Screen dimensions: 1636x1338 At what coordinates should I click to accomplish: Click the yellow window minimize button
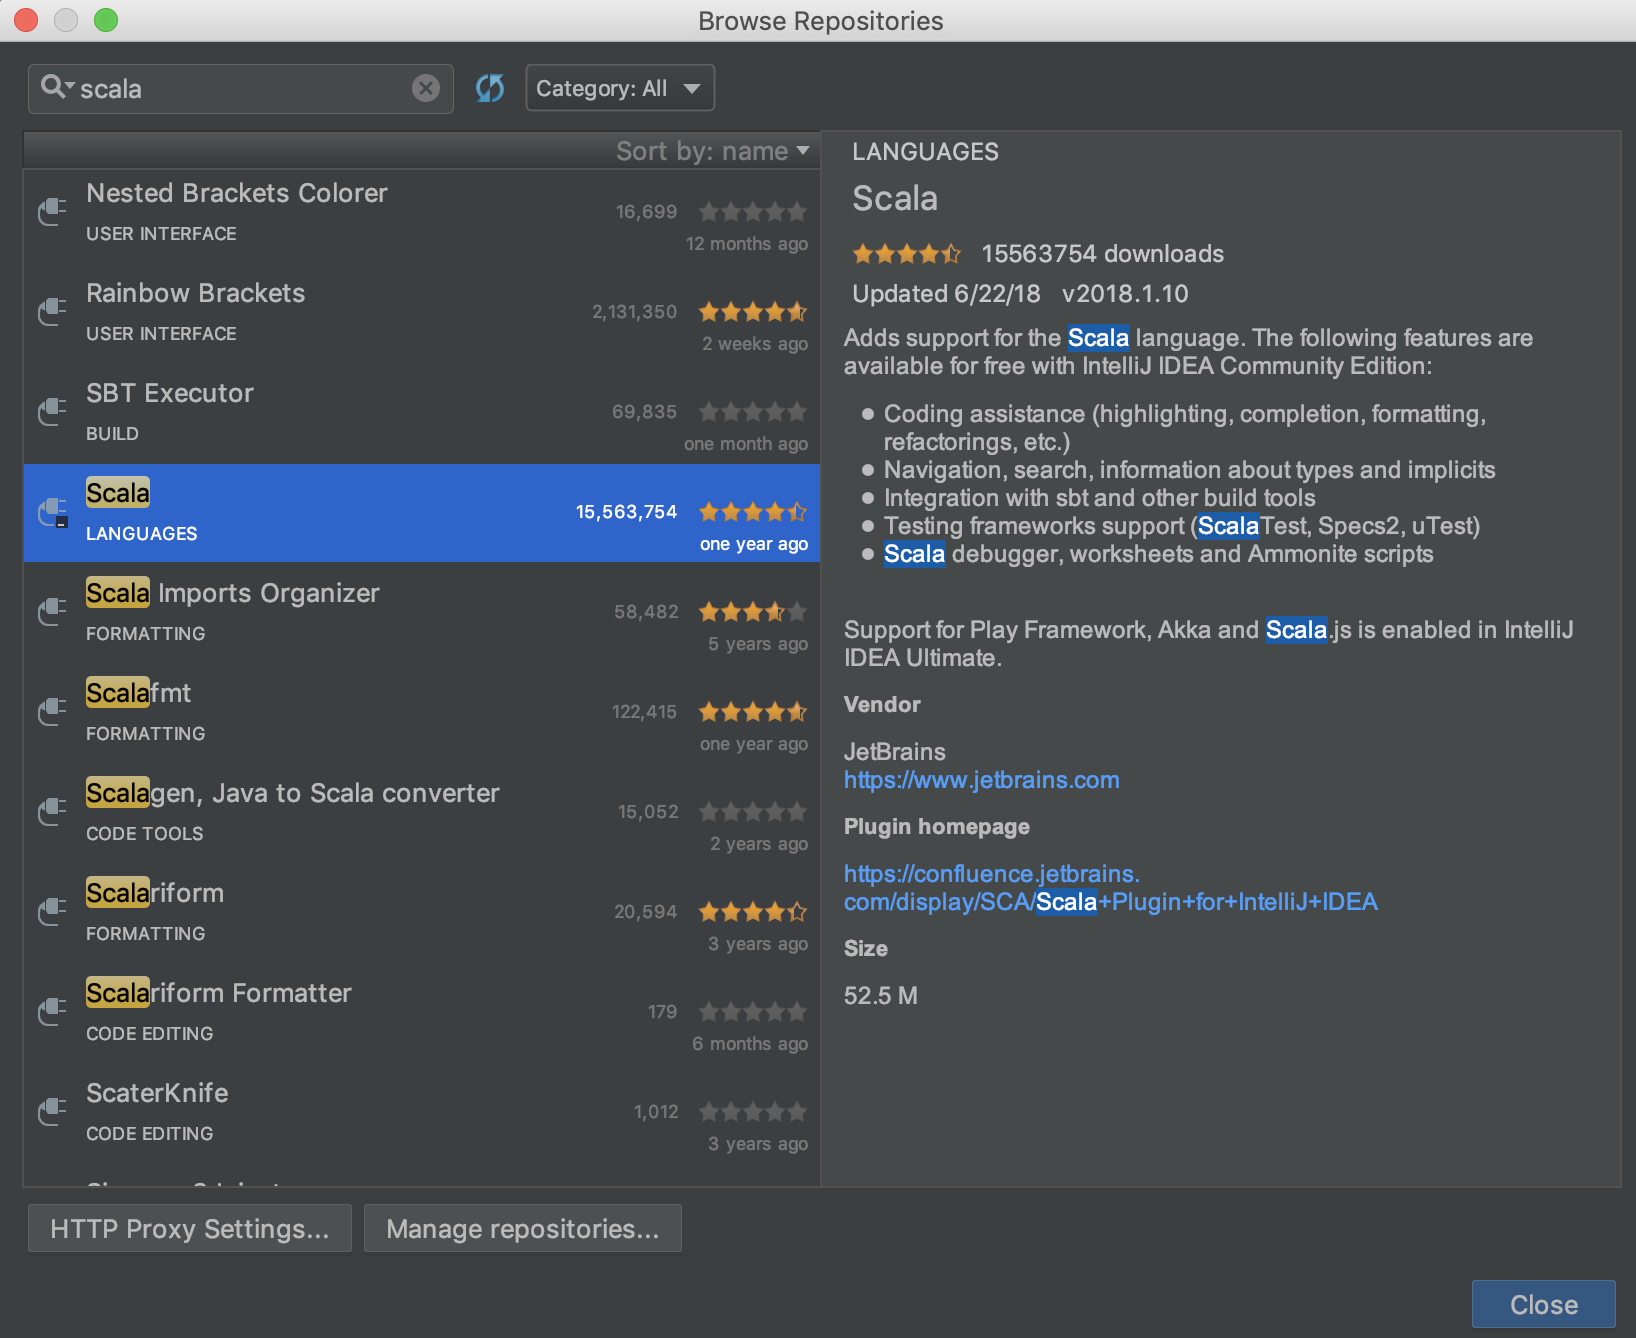click(x=66, y=20)
